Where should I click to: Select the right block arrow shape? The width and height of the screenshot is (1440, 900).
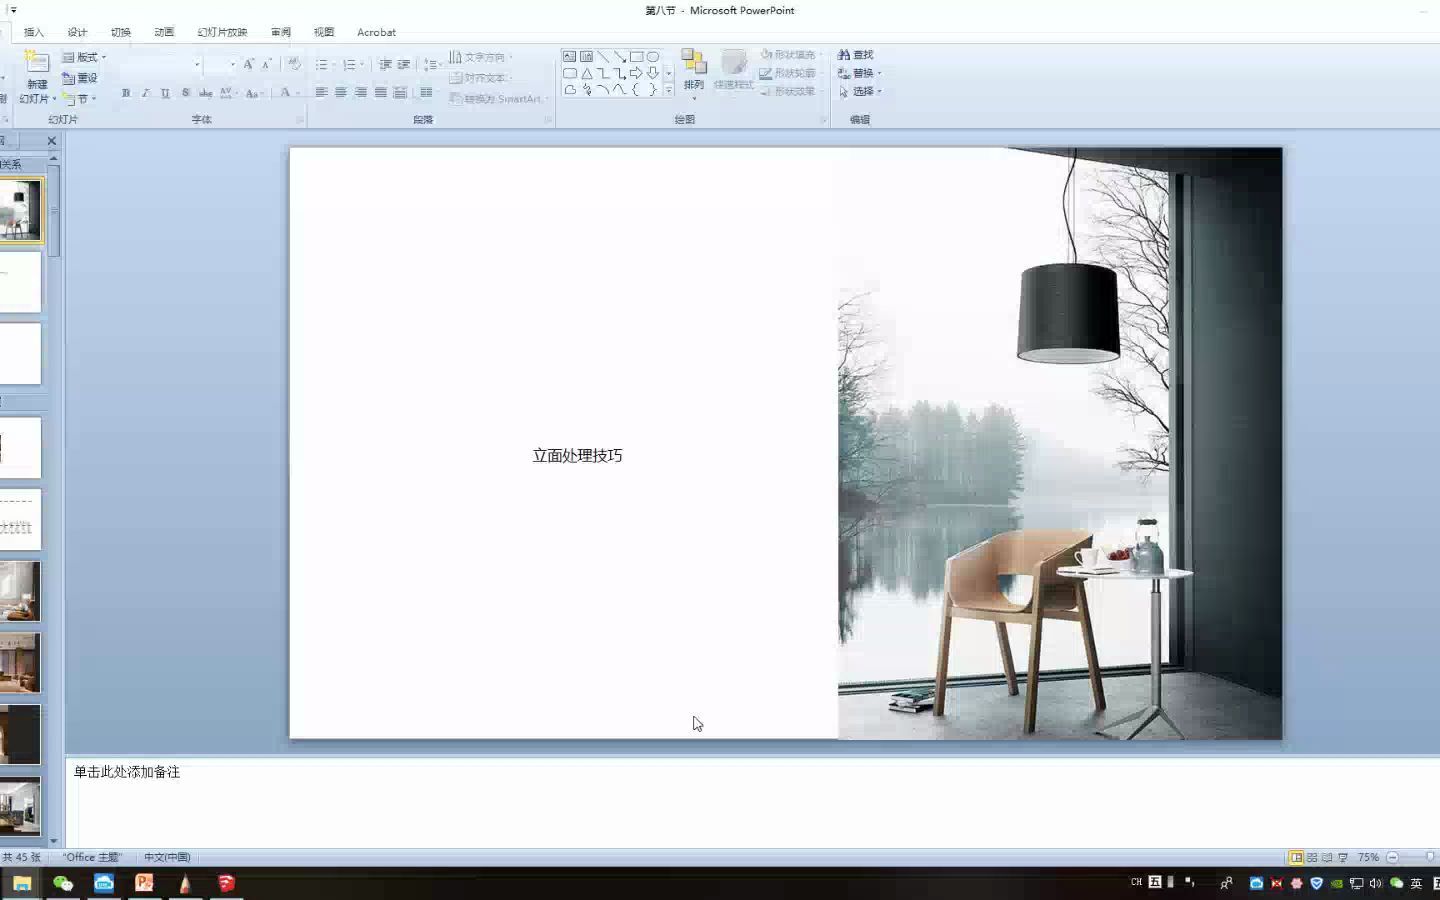(636, 73)
